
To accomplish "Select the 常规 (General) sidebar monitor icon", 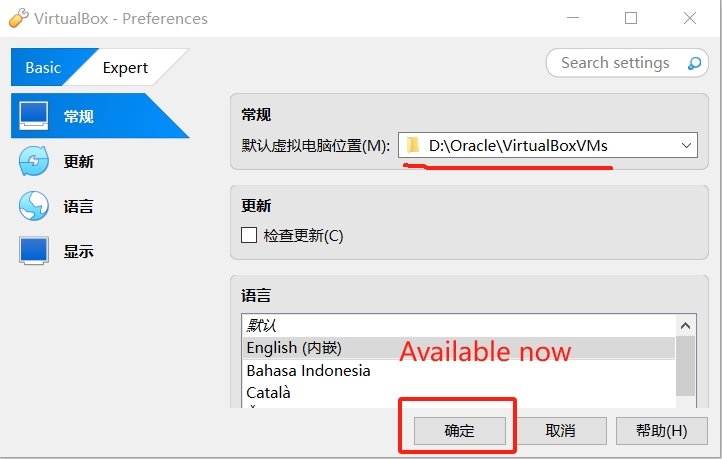I will point(34,116).
